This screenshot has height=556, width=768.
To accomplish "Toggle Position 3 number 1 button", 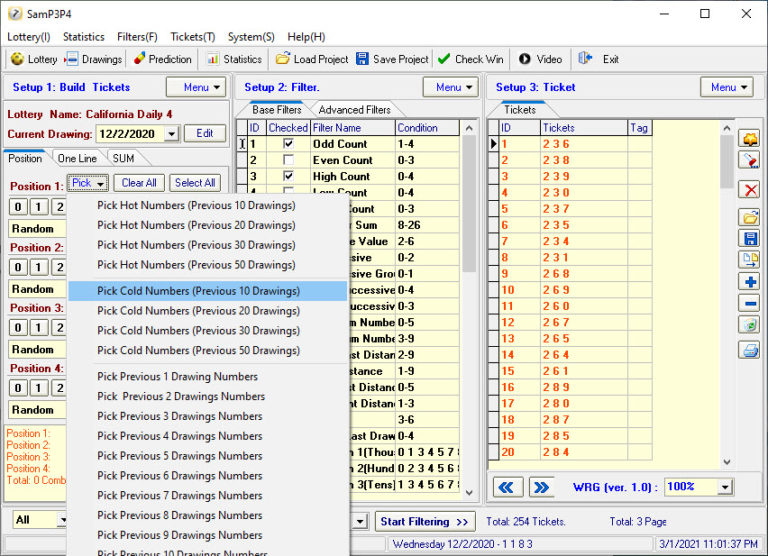I will pos(39,327).
